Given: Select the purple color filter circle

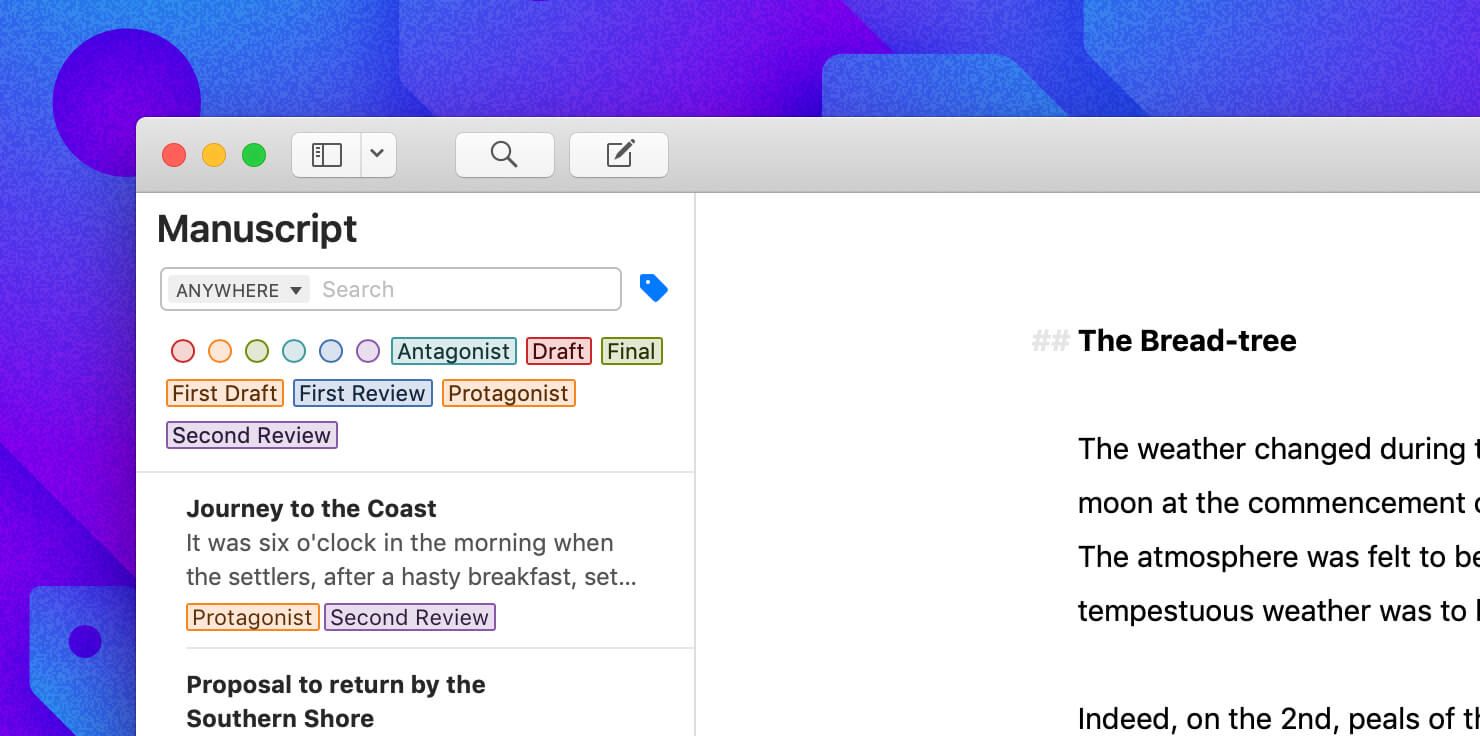Looking at the screenshot, I should pos(368,351).
